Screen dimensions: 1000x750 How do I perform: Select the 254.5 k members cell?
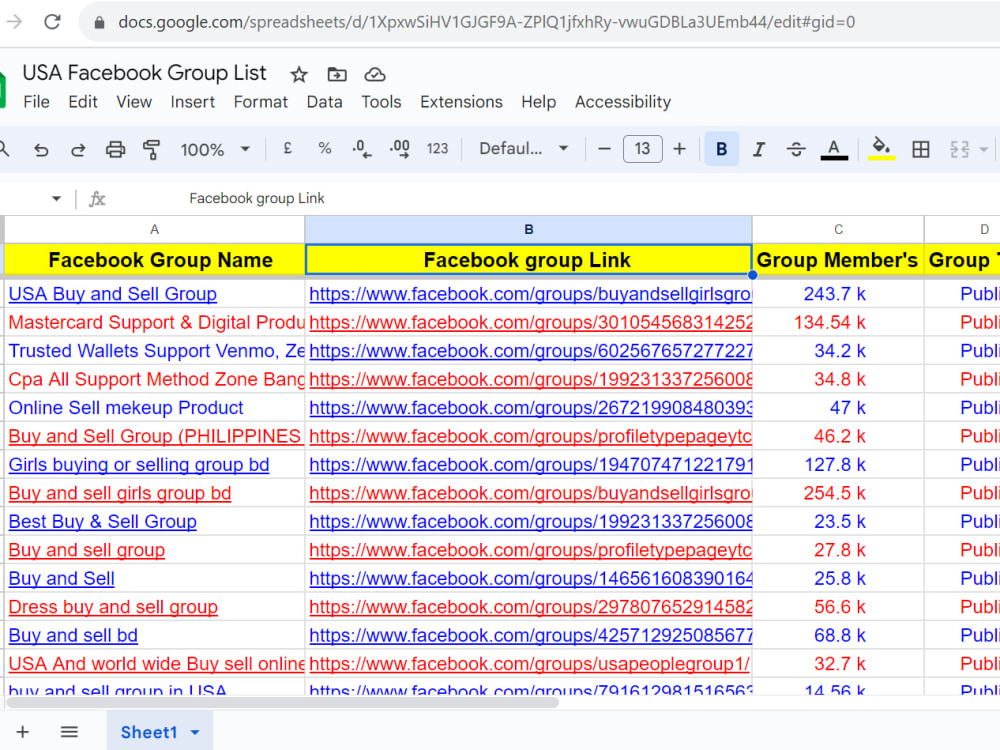838,493
